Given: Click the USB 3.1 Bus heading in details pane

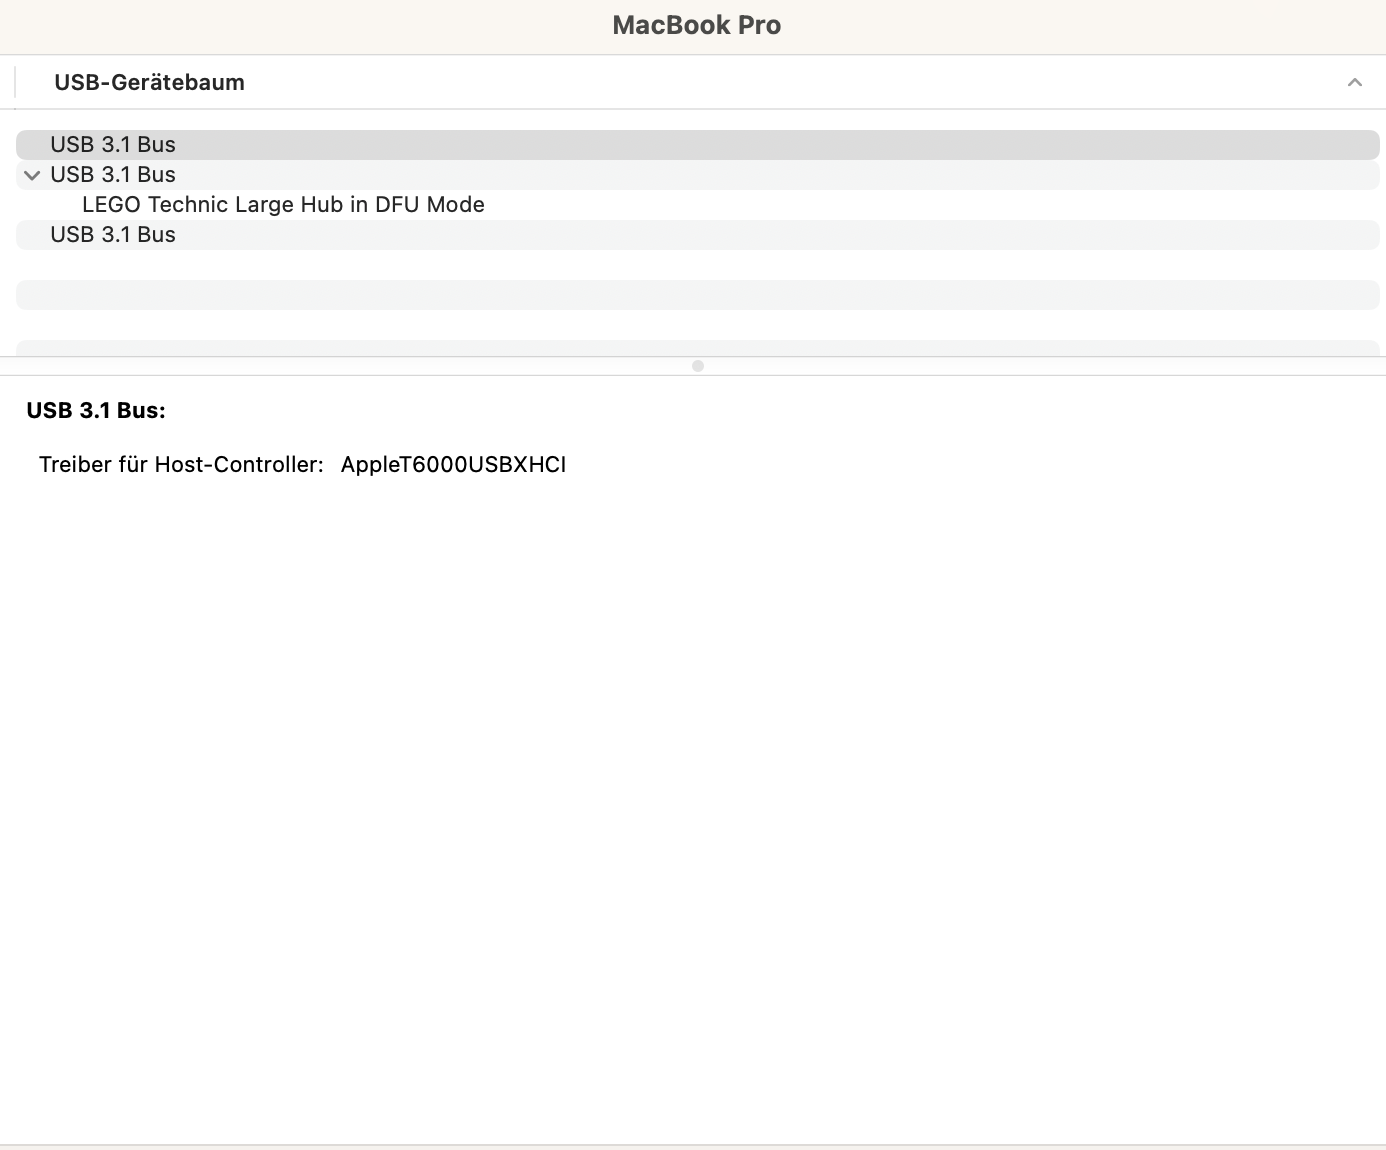Looking at the screenshot, I should click(x=96, y=410).
